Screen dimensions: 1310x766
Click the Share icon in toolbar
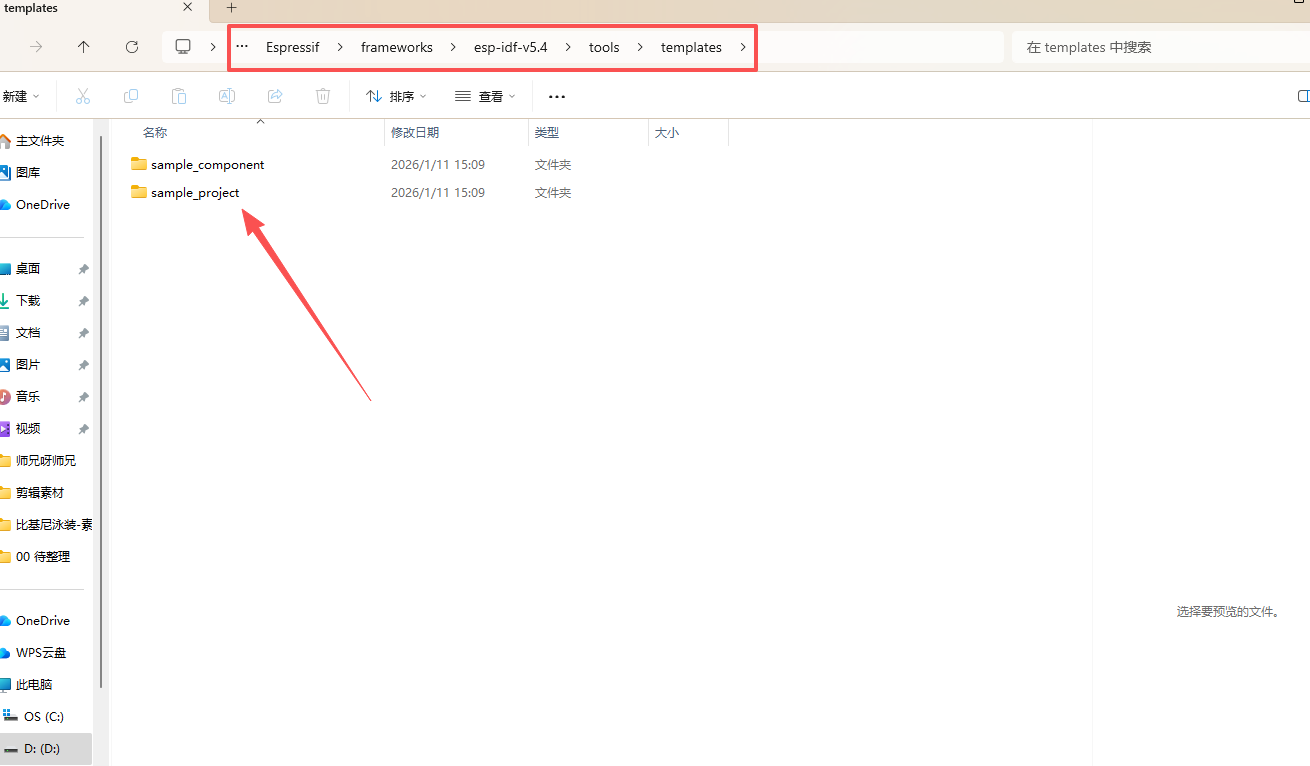coord(275,96)
